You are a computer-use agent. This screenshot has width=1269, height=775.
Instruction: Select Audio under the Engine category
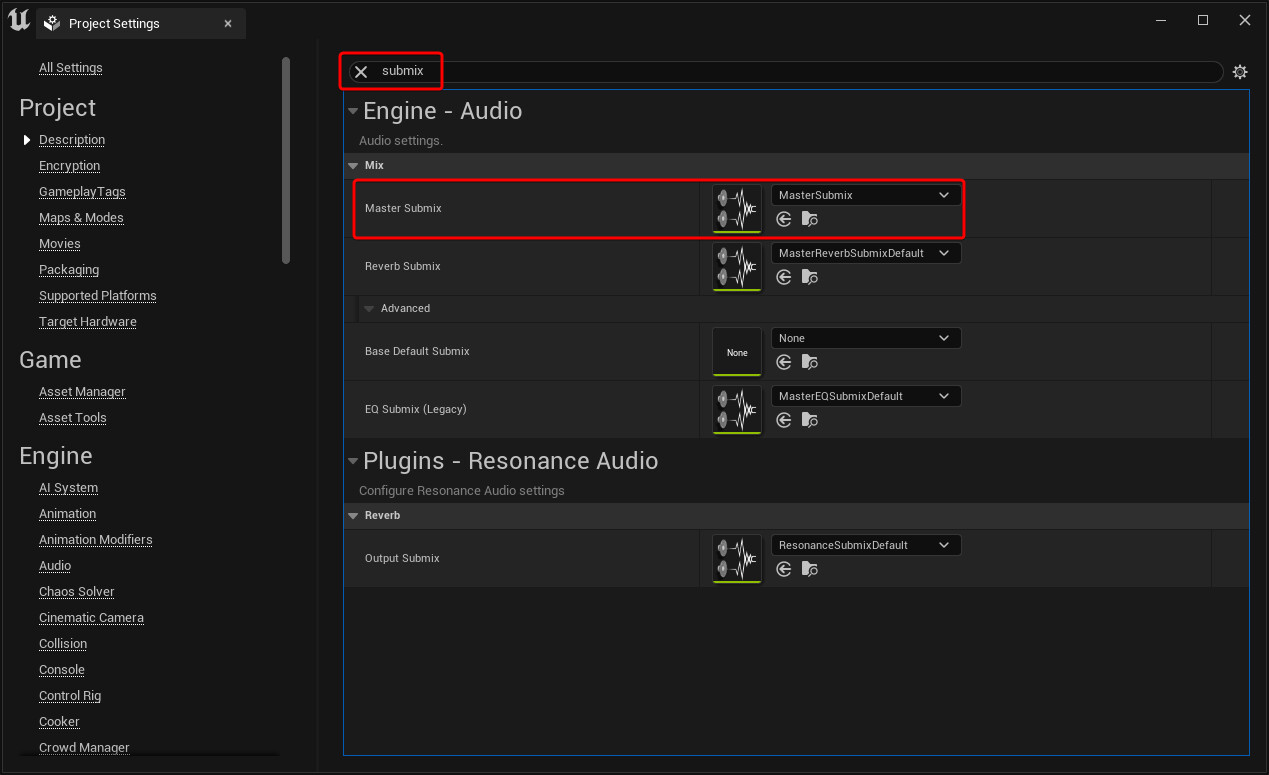pos(54,565)
